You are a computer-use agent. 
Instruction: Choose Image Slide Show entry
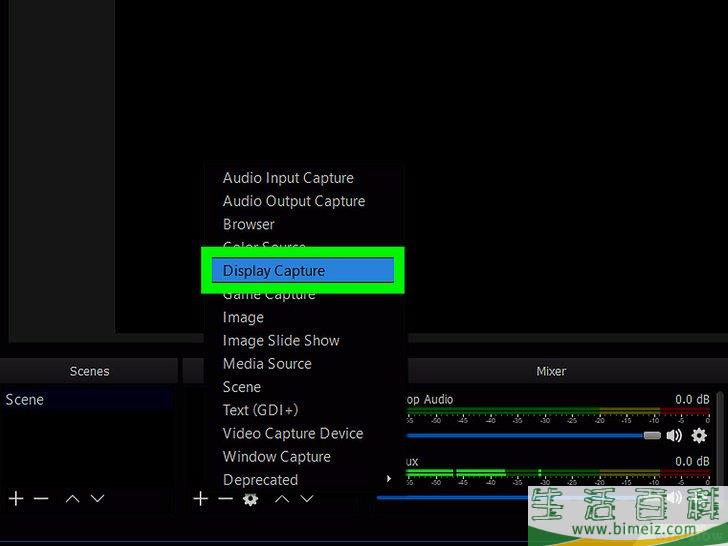281,341
